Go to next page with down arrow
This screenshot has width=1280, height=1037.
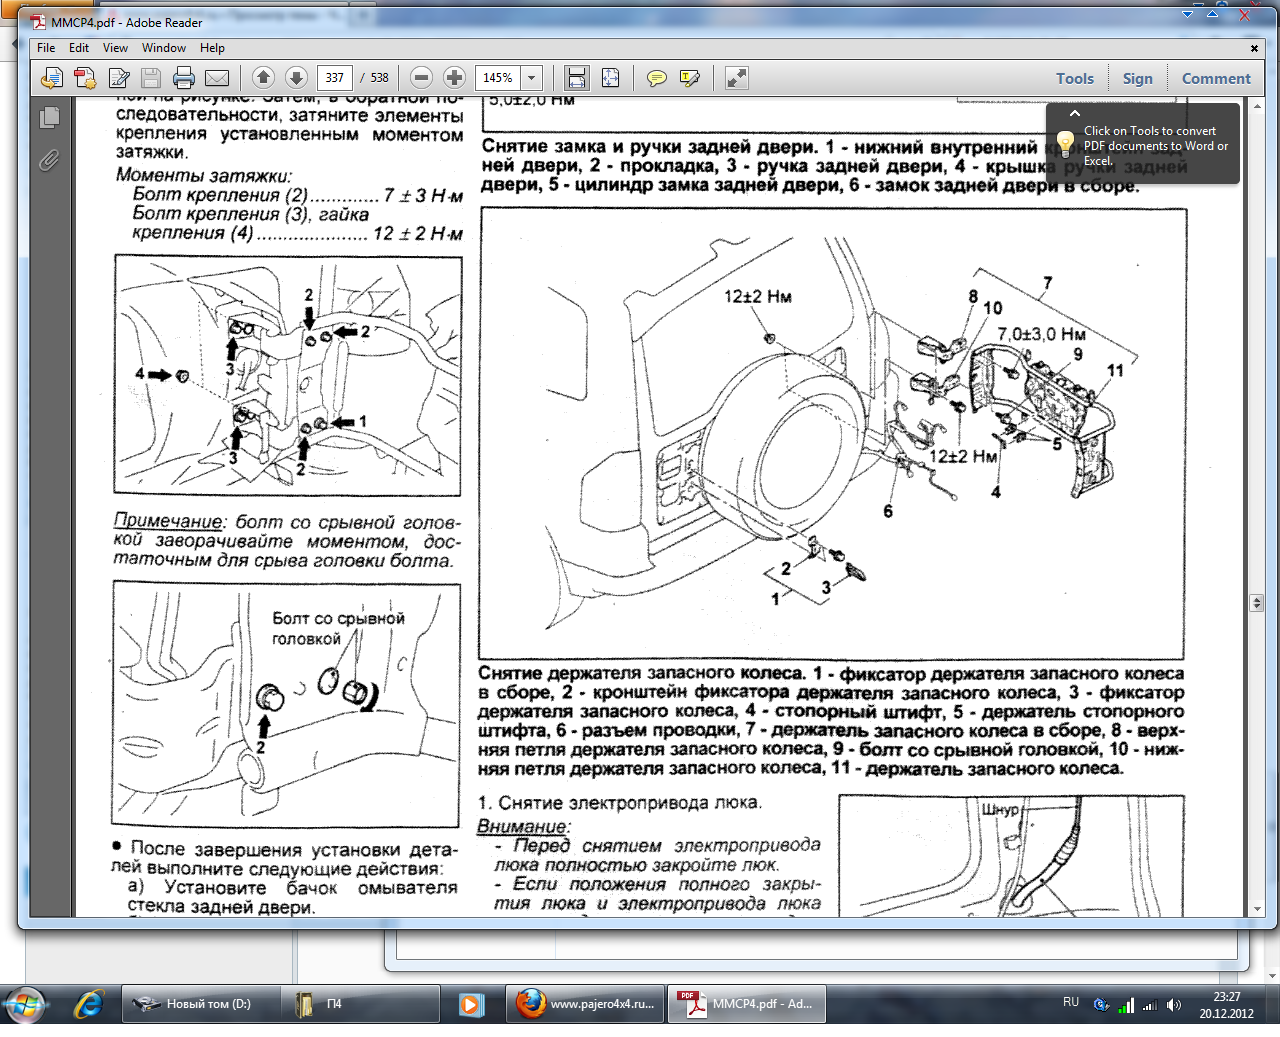pyautogui.click(x=296, y=78)
